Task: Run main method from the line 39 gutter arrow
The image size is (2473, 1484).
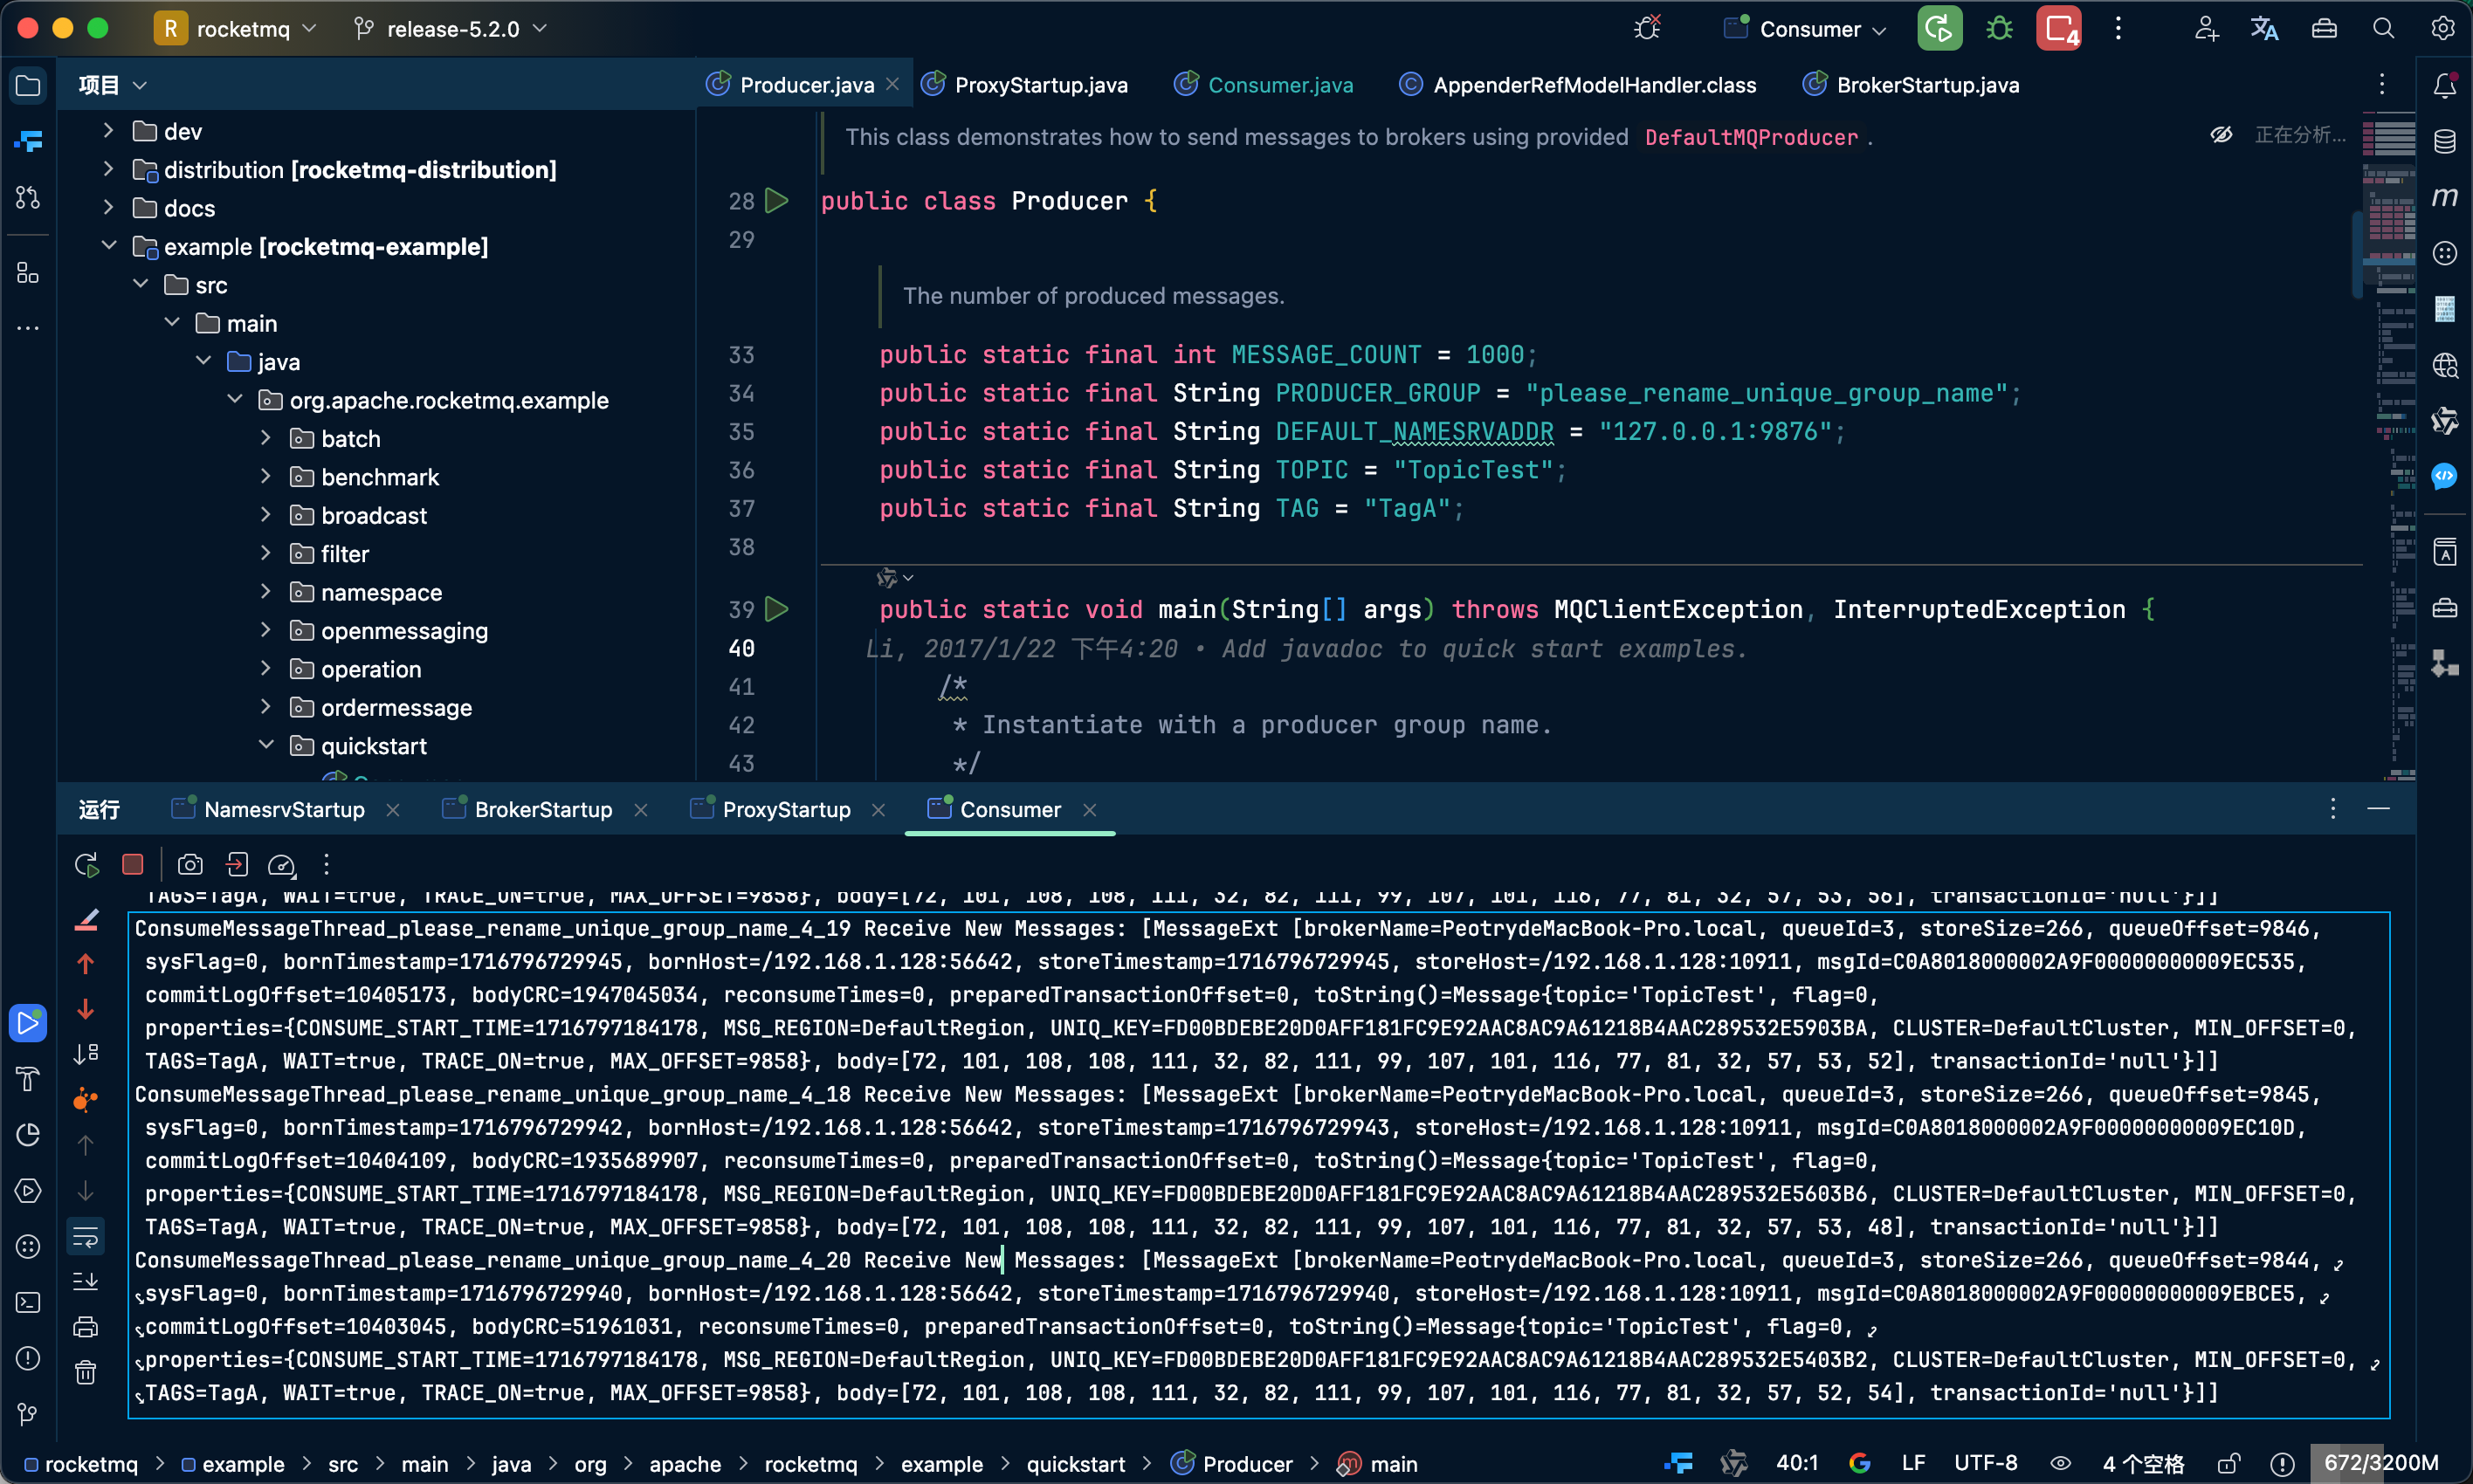Action: [x=777, y=609]
